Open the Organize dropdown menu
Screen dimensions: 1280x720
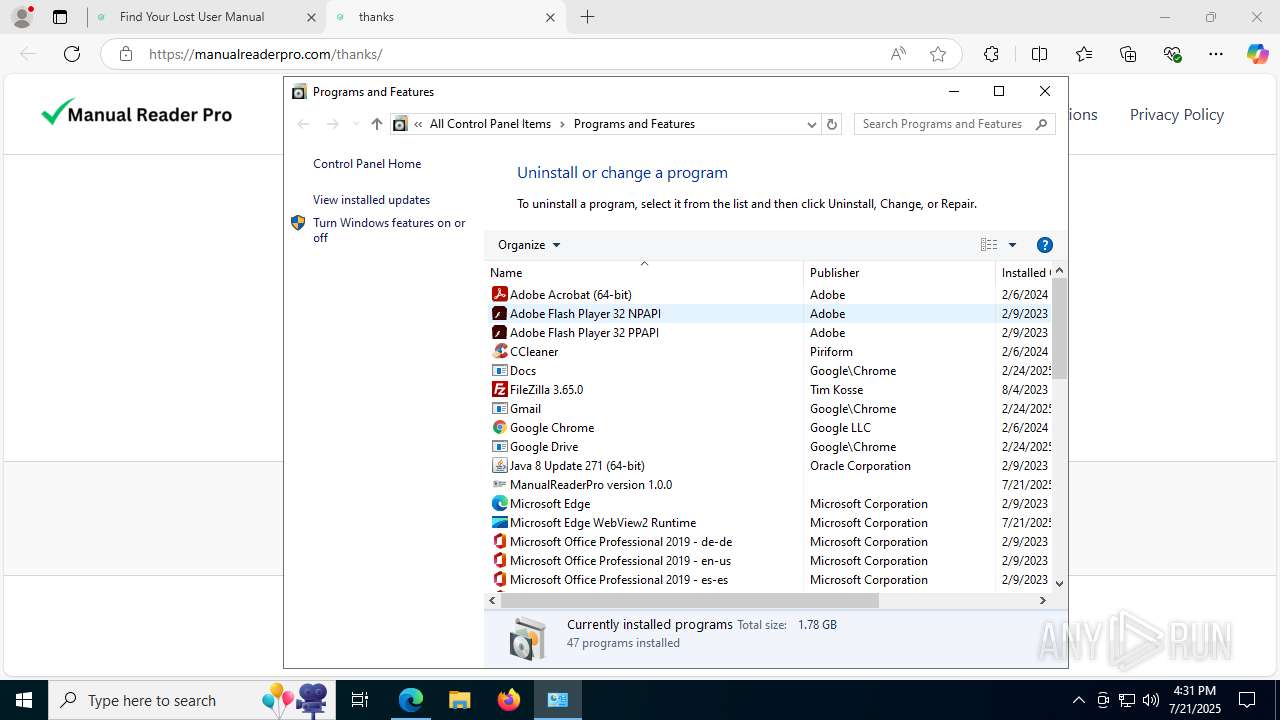click(529, 245)
